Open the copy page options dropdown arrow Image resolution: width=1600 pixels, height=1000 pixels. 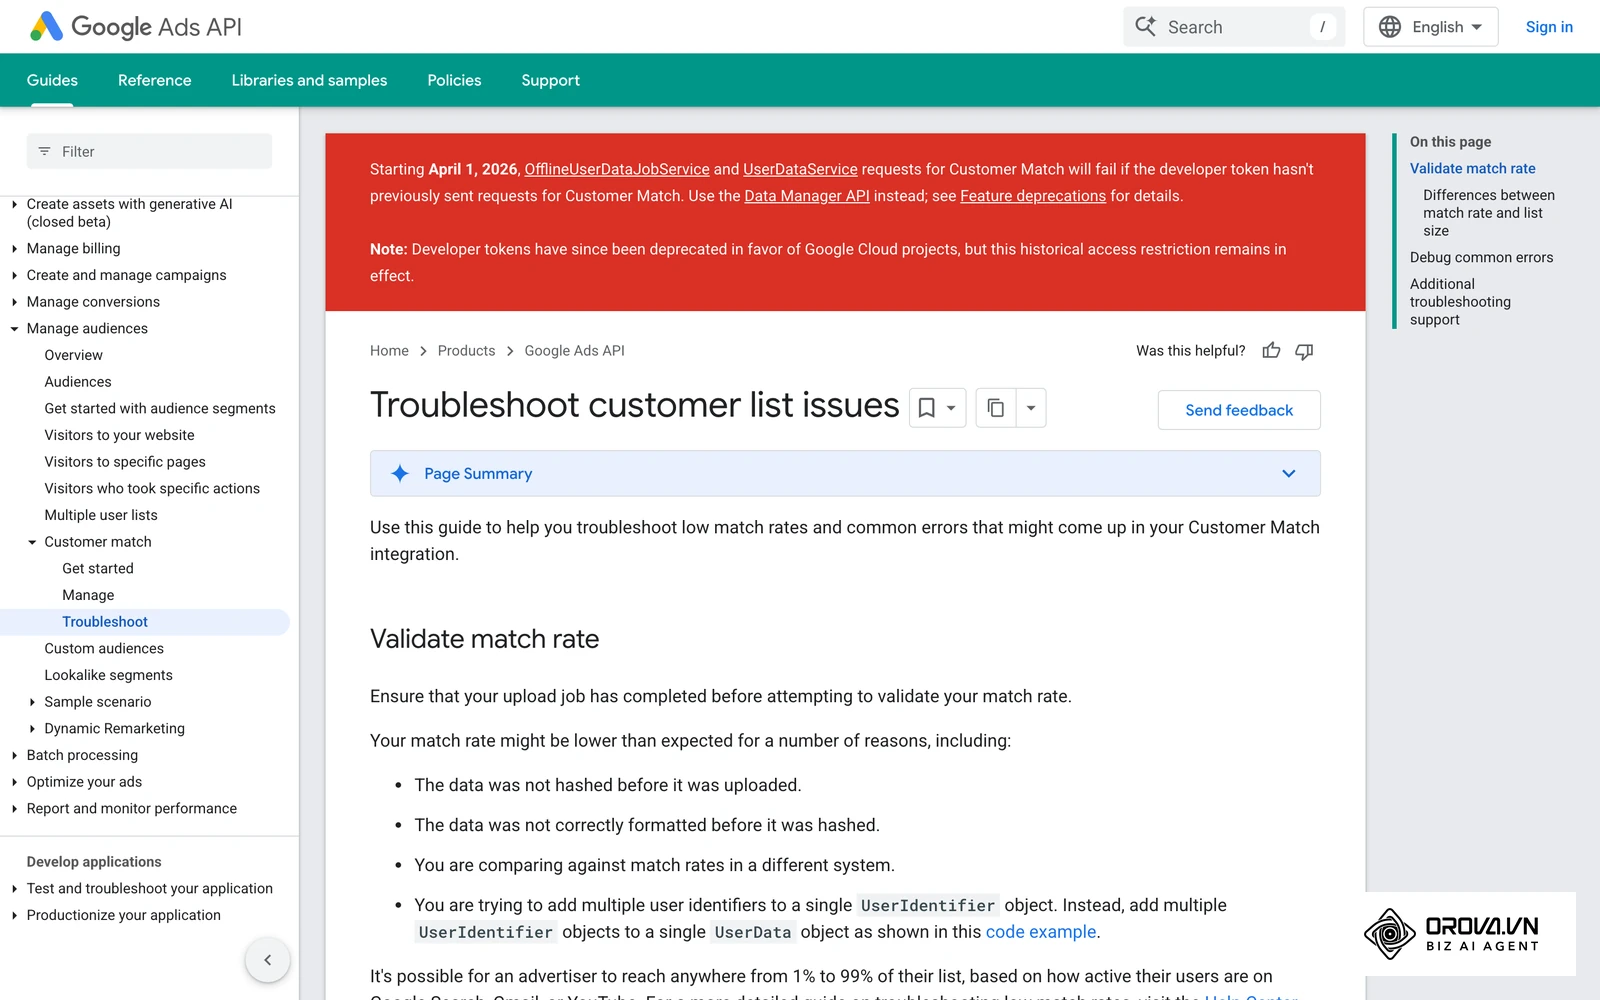(1031, 408)
